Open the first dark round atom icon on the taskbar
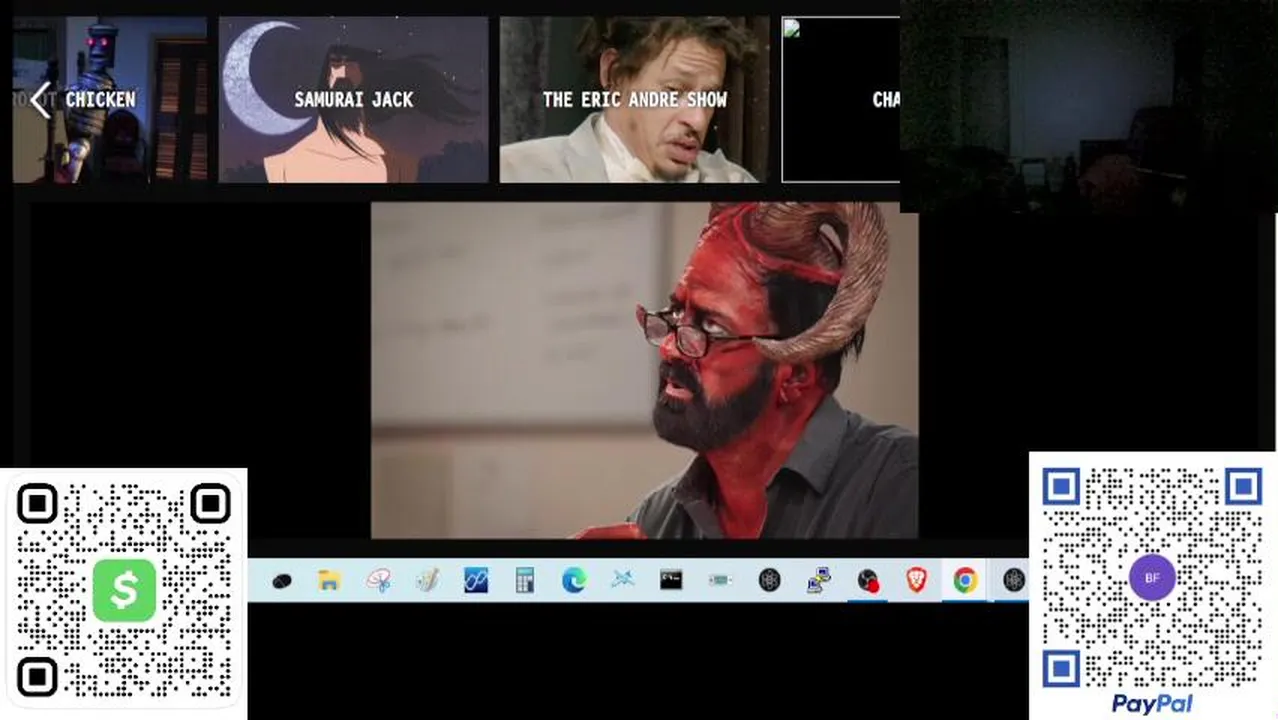The width and height of the screenshot is (1278, 720). tap(769, 580)
